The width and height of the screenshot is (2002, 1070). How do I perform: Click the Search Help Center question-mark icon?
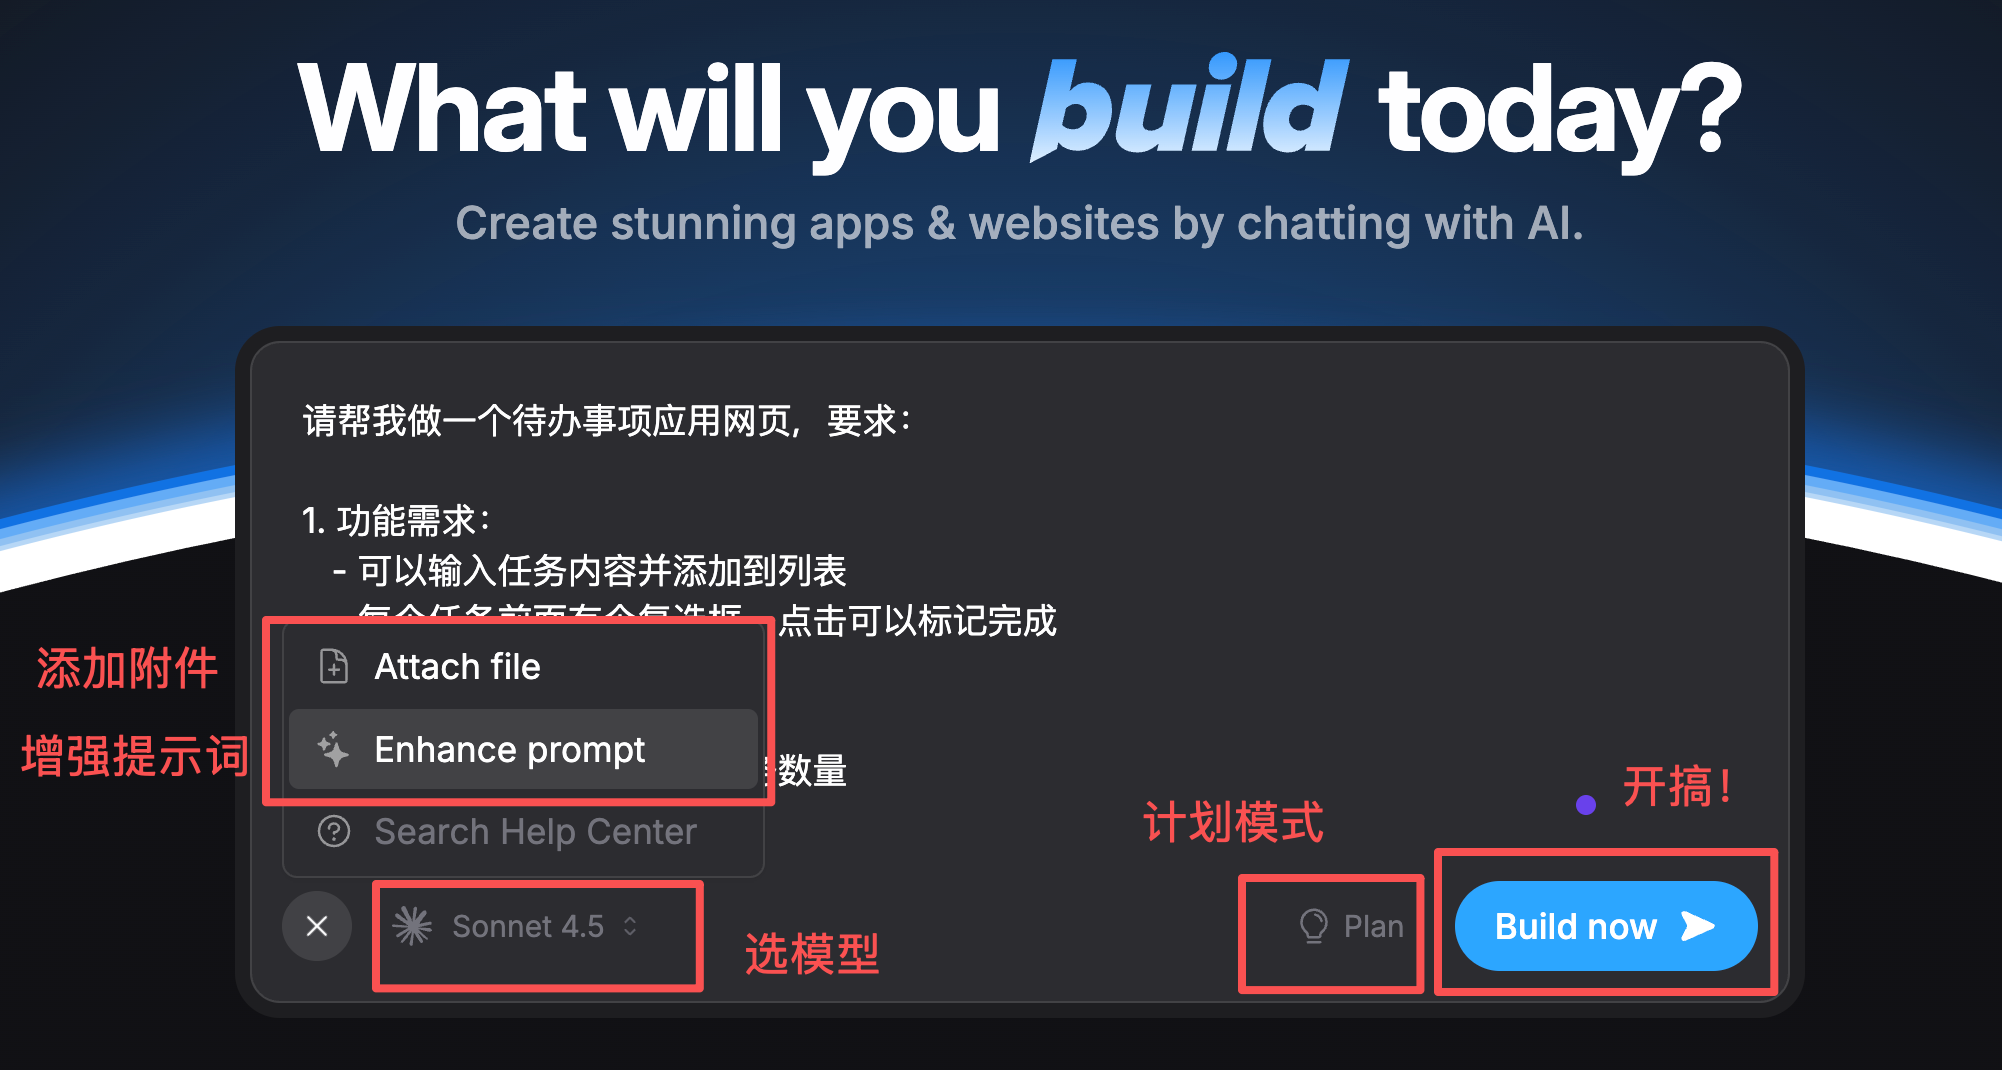(x=333, y=831)
